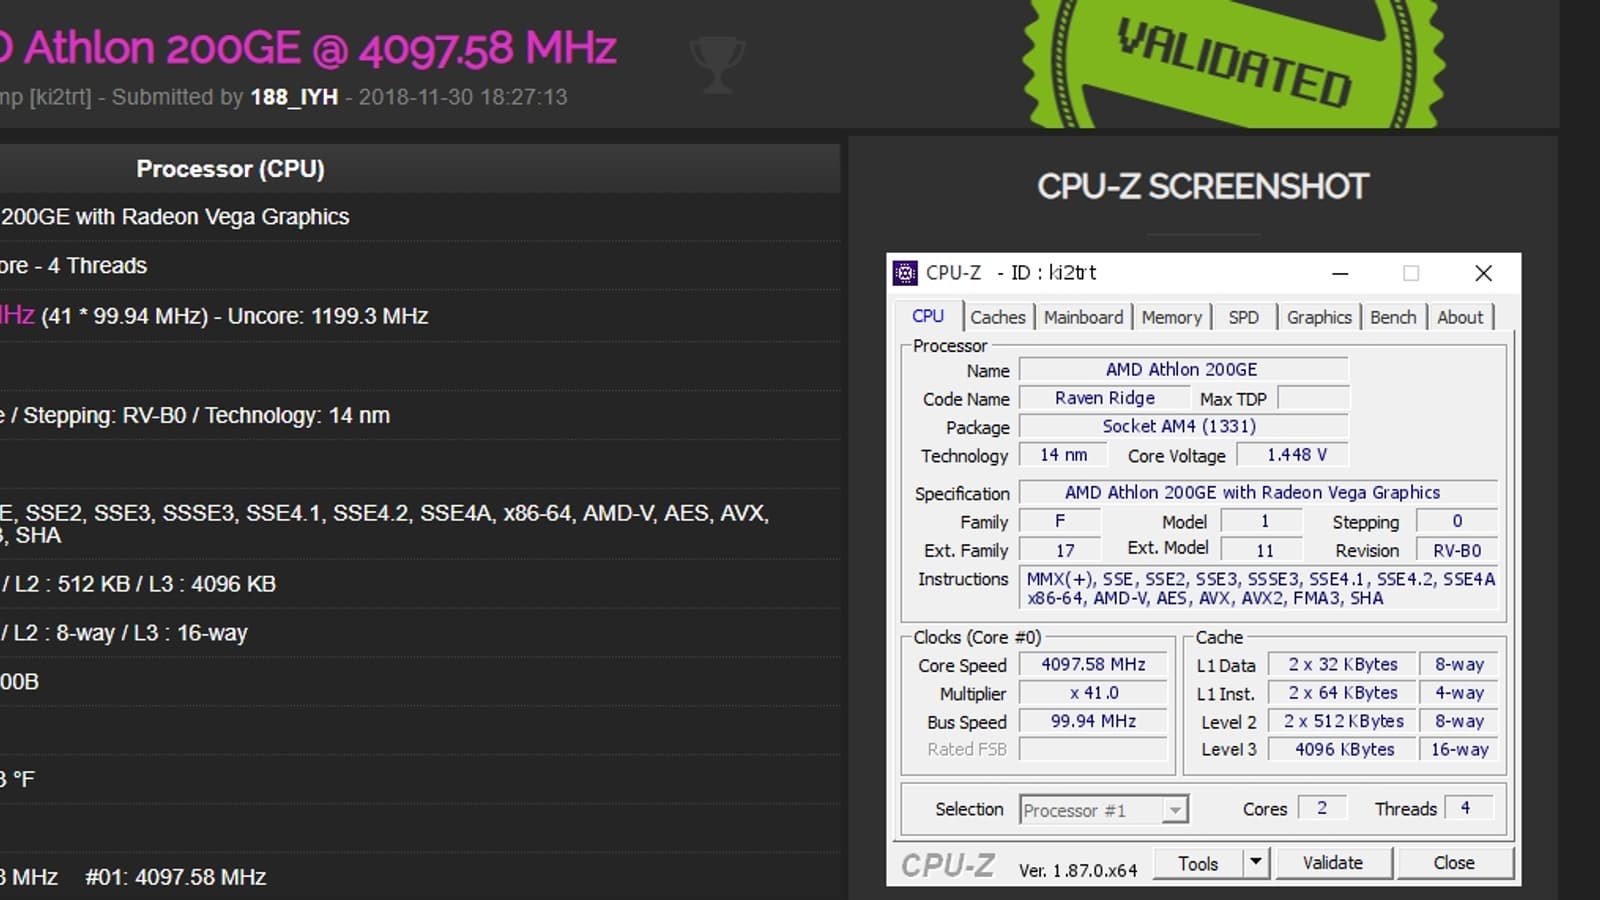Open the Tools dropdown arrow
The width and height of the screenshot is (1600, 900).
coord(1255,861)
